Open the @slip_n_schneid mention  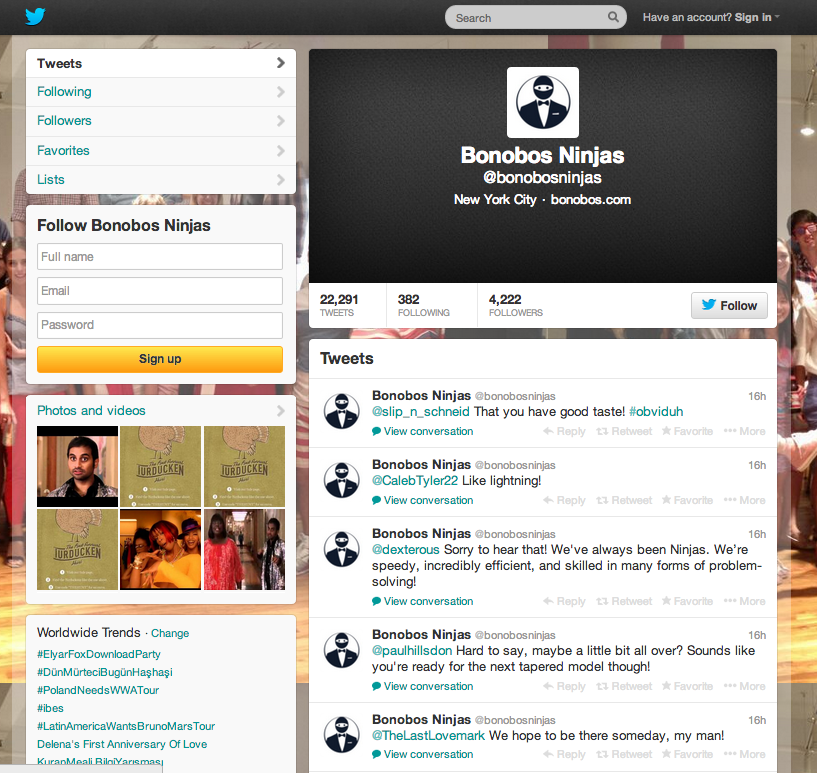tap(421, 412)
